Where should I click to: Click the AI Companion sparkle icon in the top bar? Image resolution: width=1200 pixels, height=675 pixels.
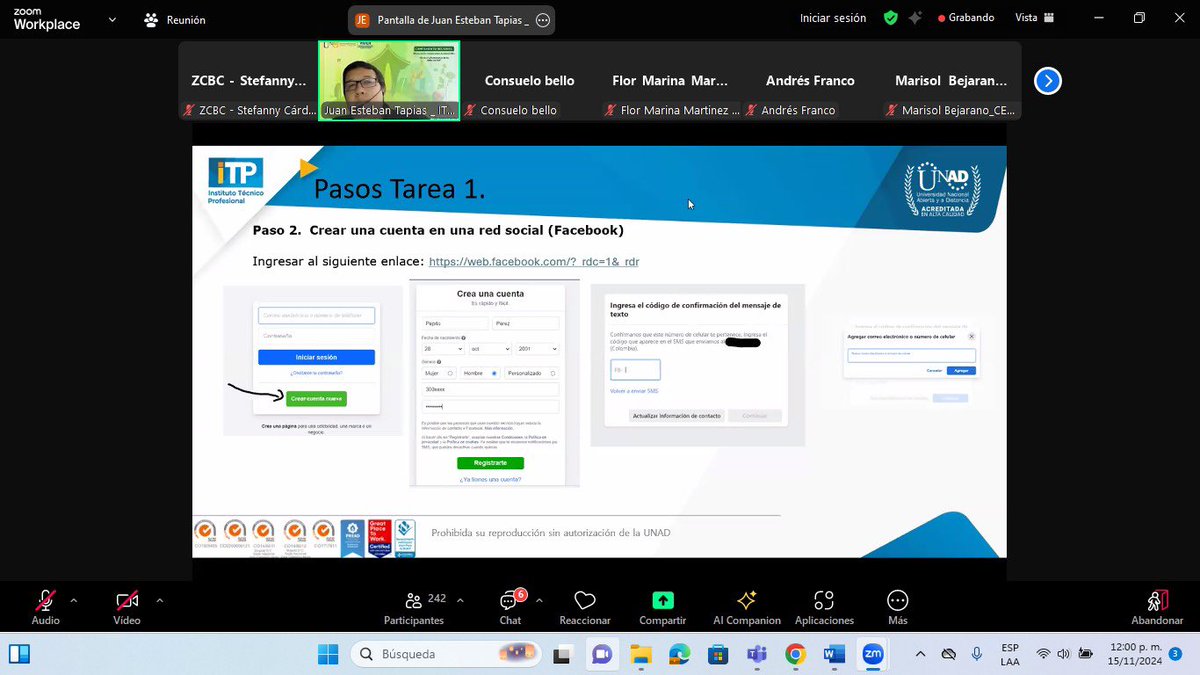tap(915, 18)
